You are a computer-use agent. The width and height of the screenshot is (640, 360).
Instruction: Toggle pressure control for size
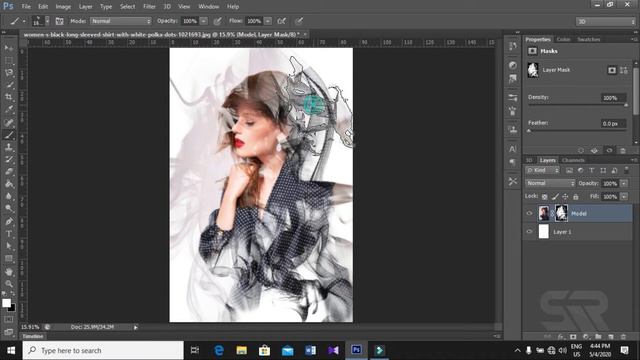pyautogui.click(x=299, y=21)
